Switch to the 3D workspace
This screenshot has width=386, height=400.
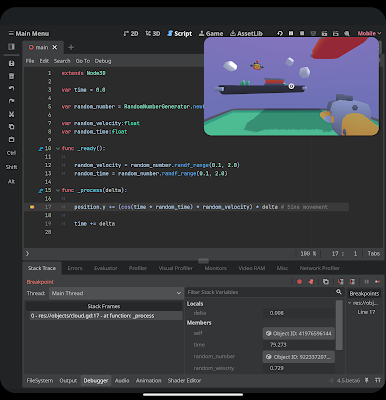tap(153, 33)
